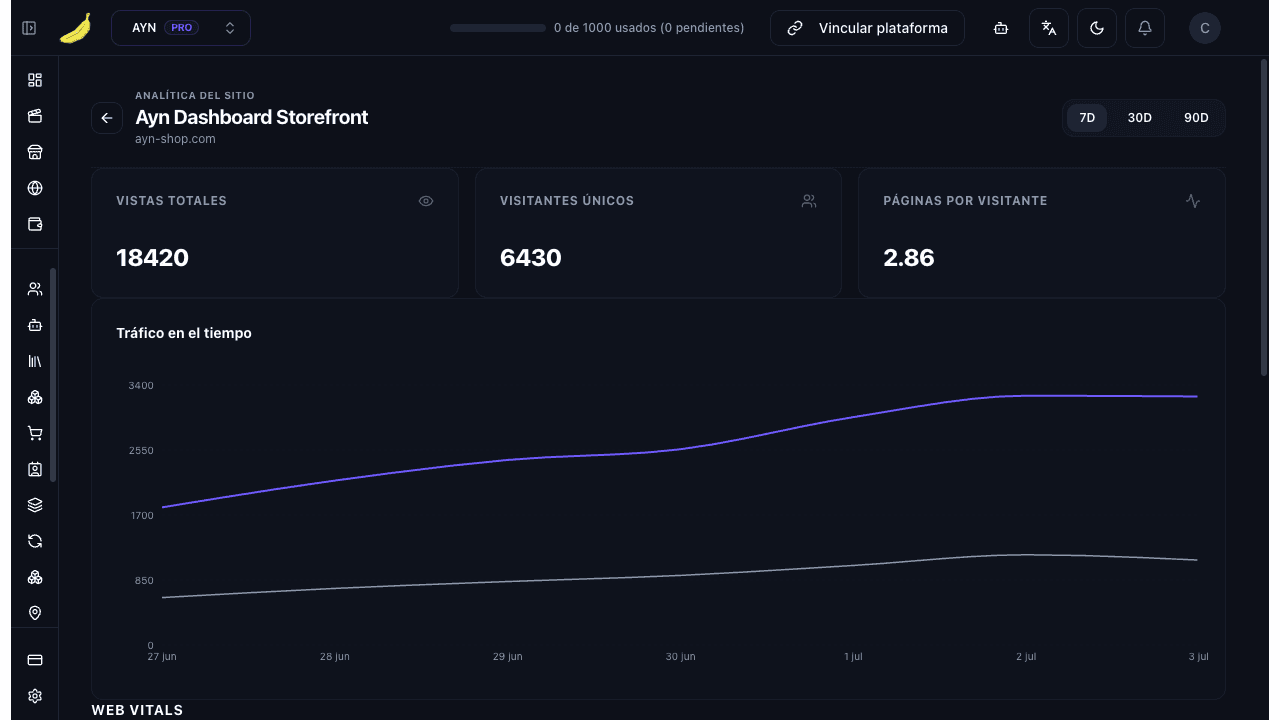Click the PRO badge
The width and height of the screenshot is (1280, 720).
[182, 28]
